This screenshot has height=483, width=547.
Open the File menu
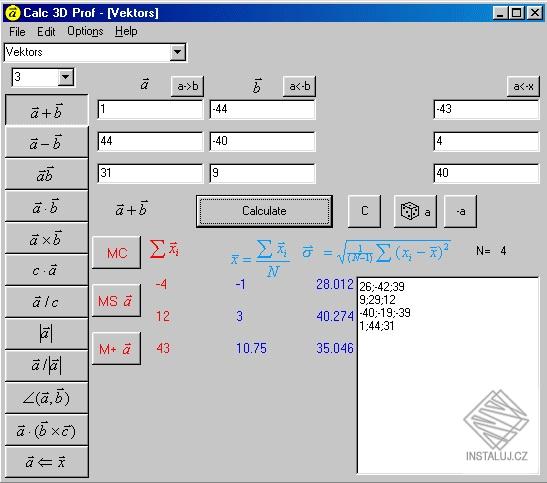(17, 31)
